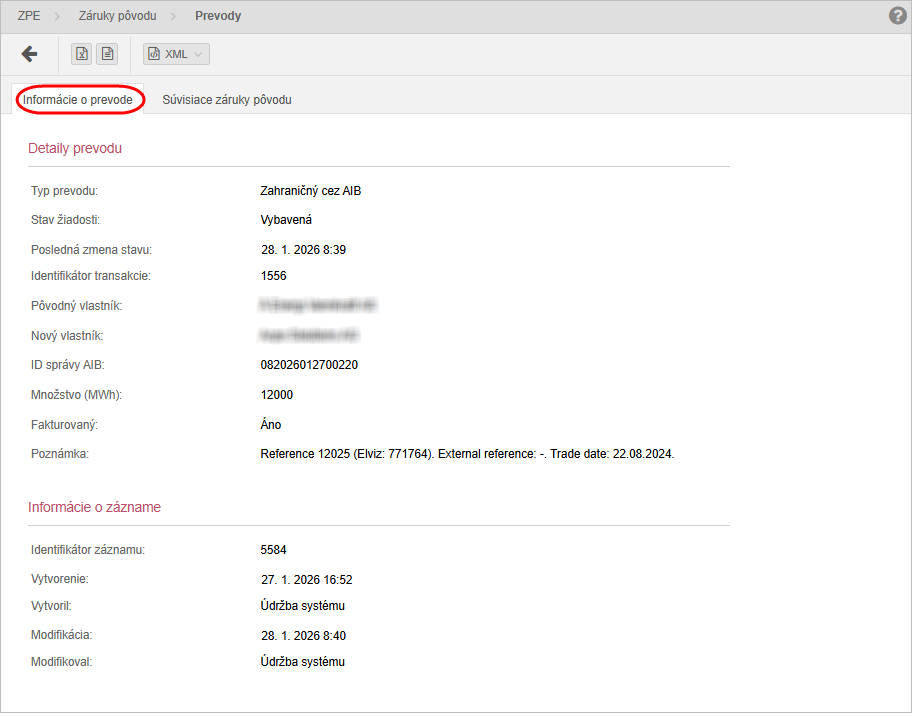Image resolution: width=912 pixels, height=717 pixels.
Task: Click the document export icon
Action: [x=108, y=54]
